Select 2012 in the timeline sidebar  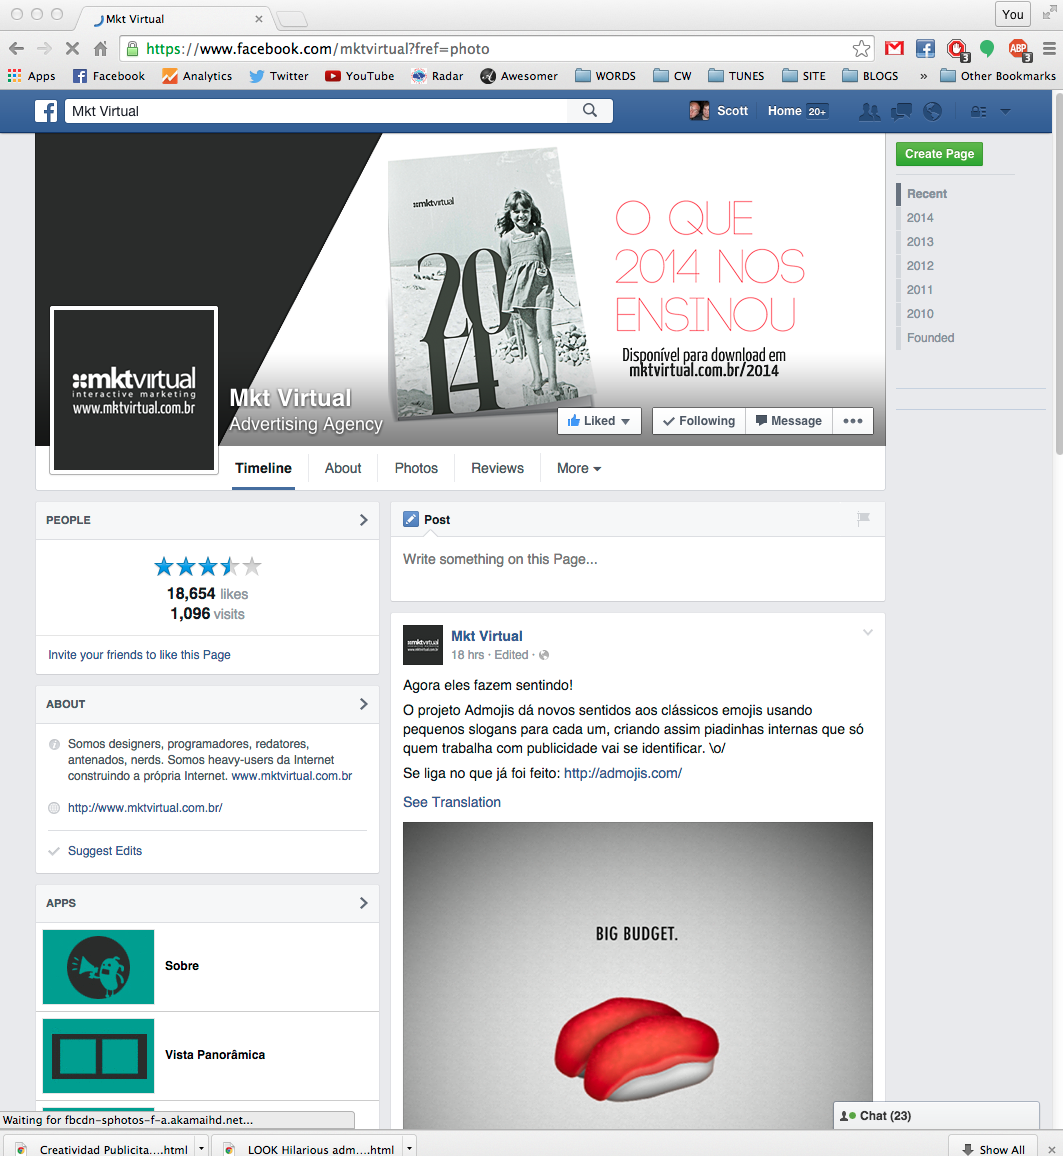click(920, 265)
